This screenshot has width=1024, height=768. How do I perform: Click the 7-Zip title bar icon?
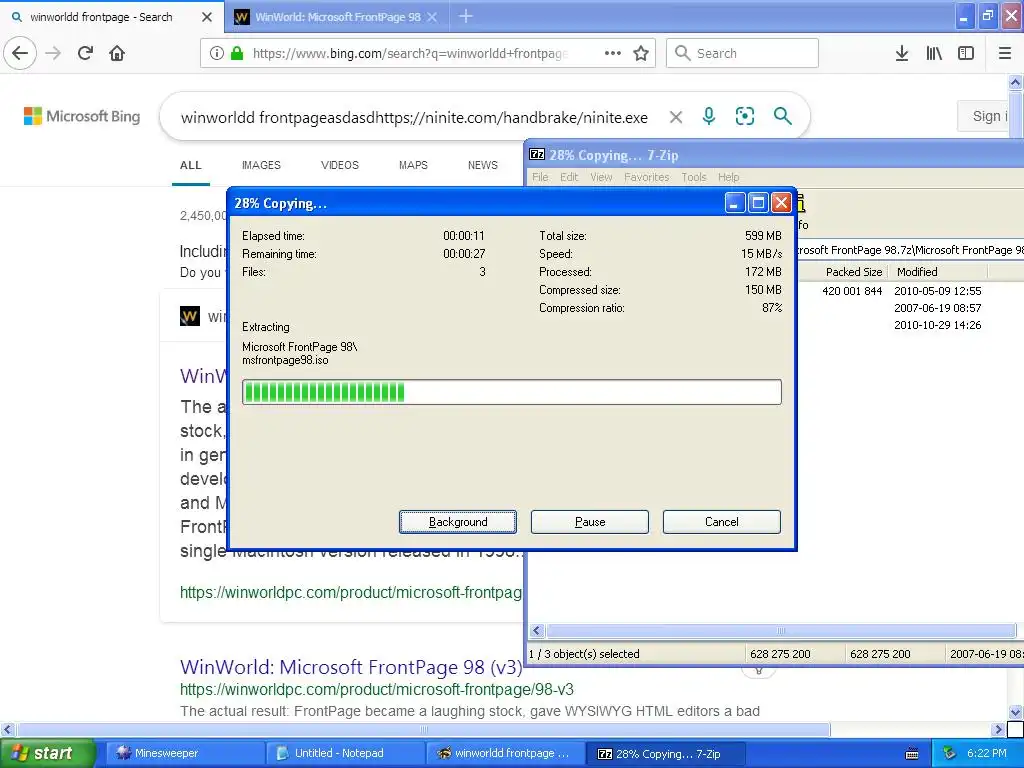click(537, 155)
